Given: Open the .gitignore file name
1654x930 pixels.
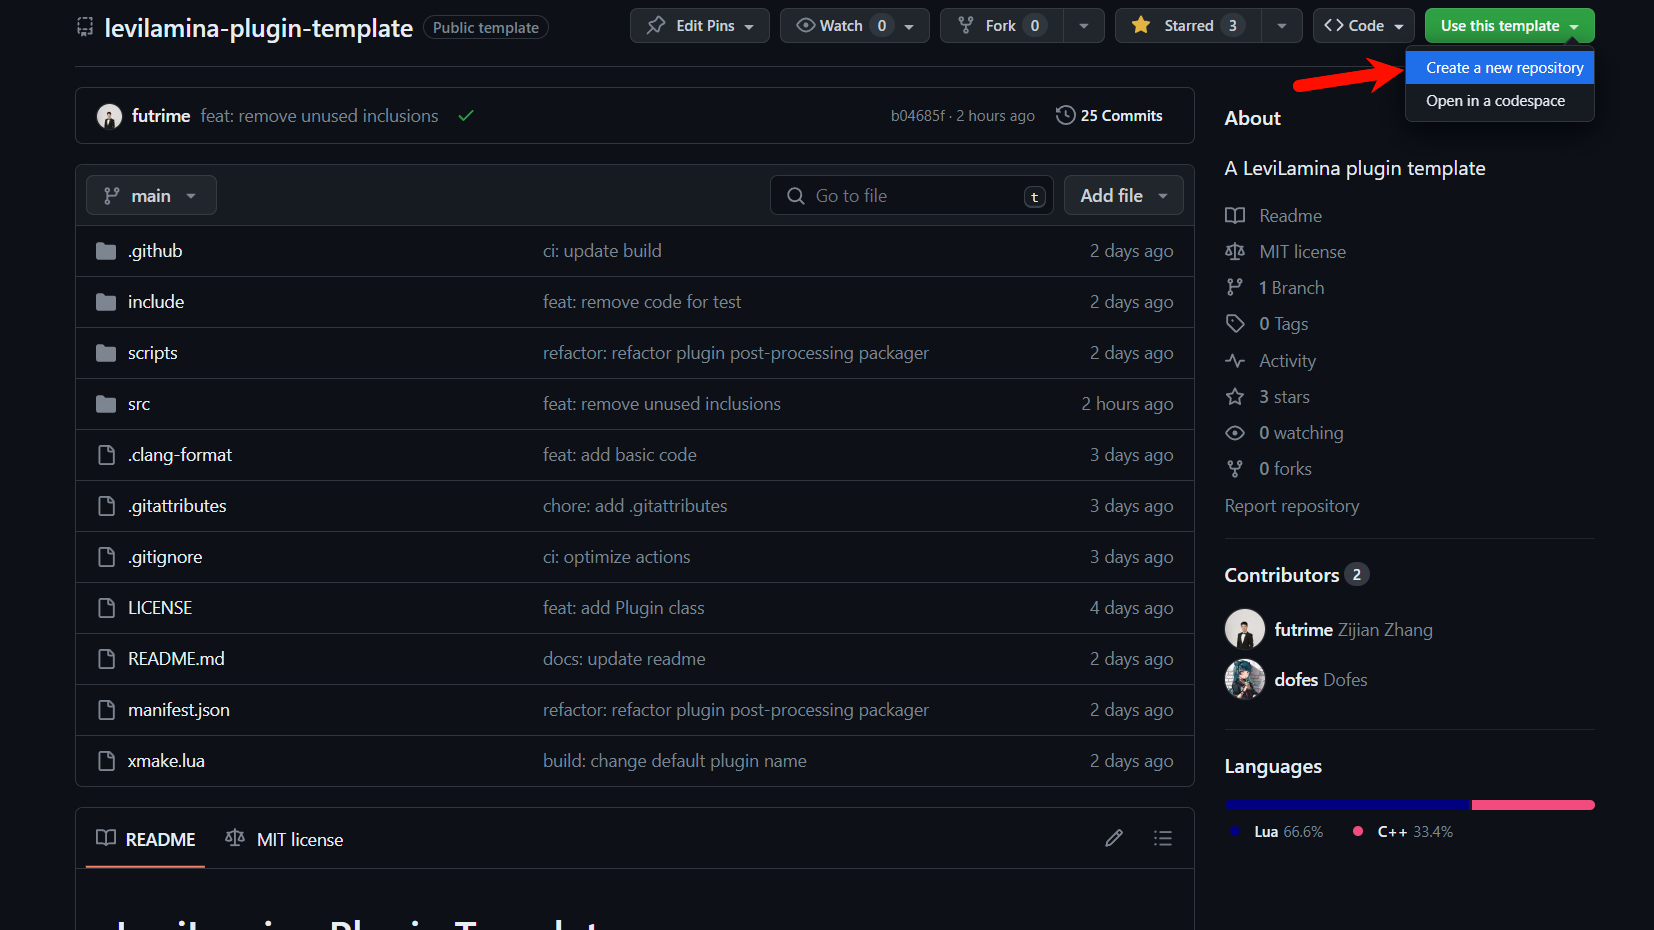Looking at the screenshot, I should click(x=165, y=557).
